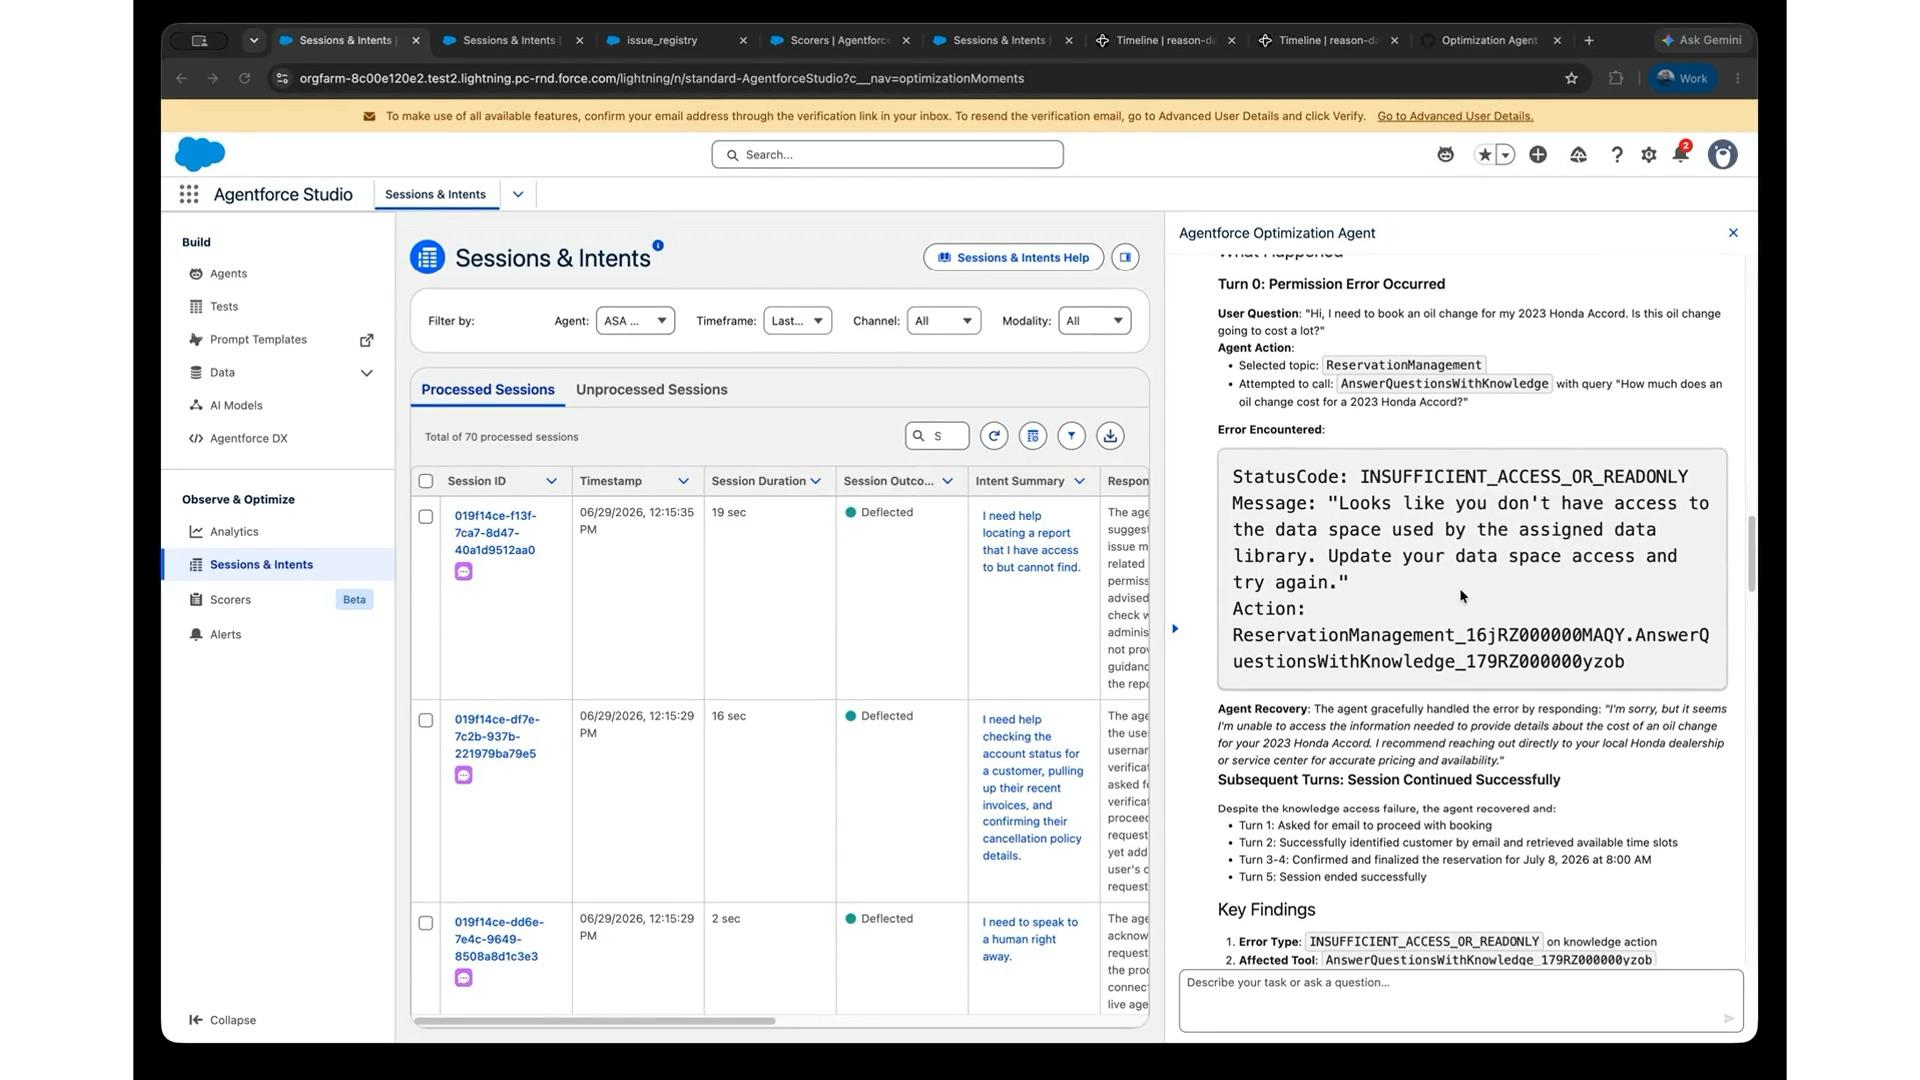Reload the browser page

244,78
